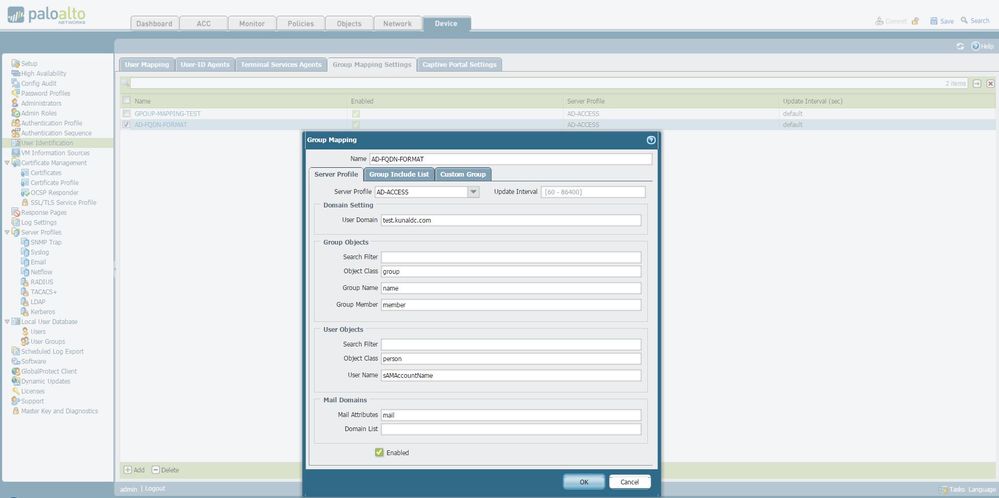The width and height of the screenshot is (999, 498).
Task: Click the help icon in Group Mapping dialog
Action: [651, 140]
